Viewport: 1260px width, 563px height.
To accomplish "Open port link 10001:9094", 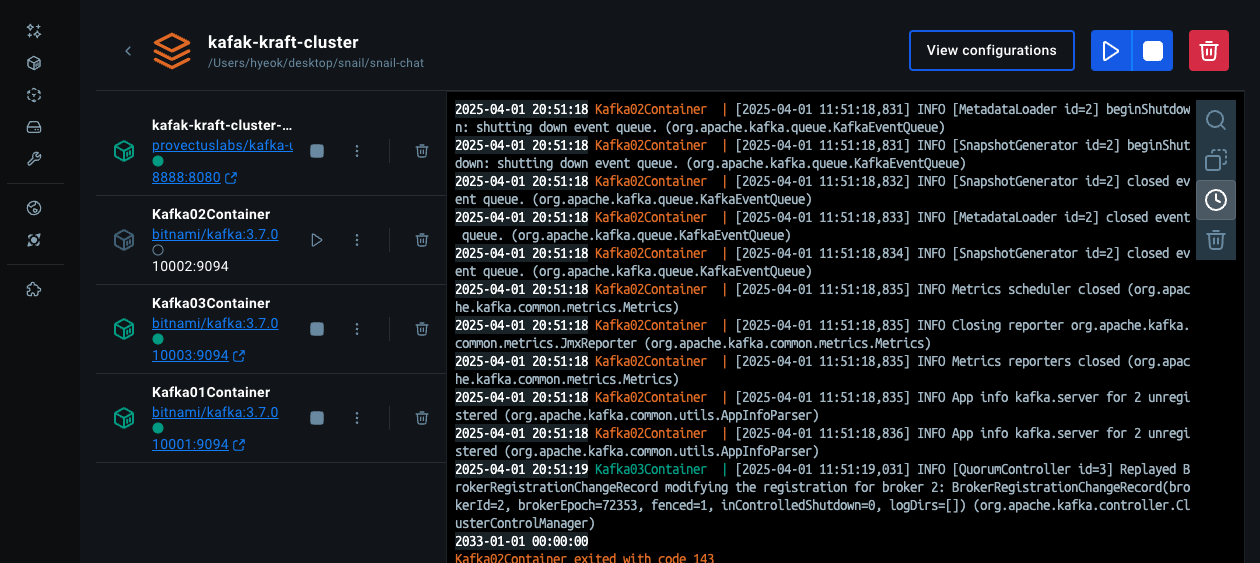I will [190, 444].
